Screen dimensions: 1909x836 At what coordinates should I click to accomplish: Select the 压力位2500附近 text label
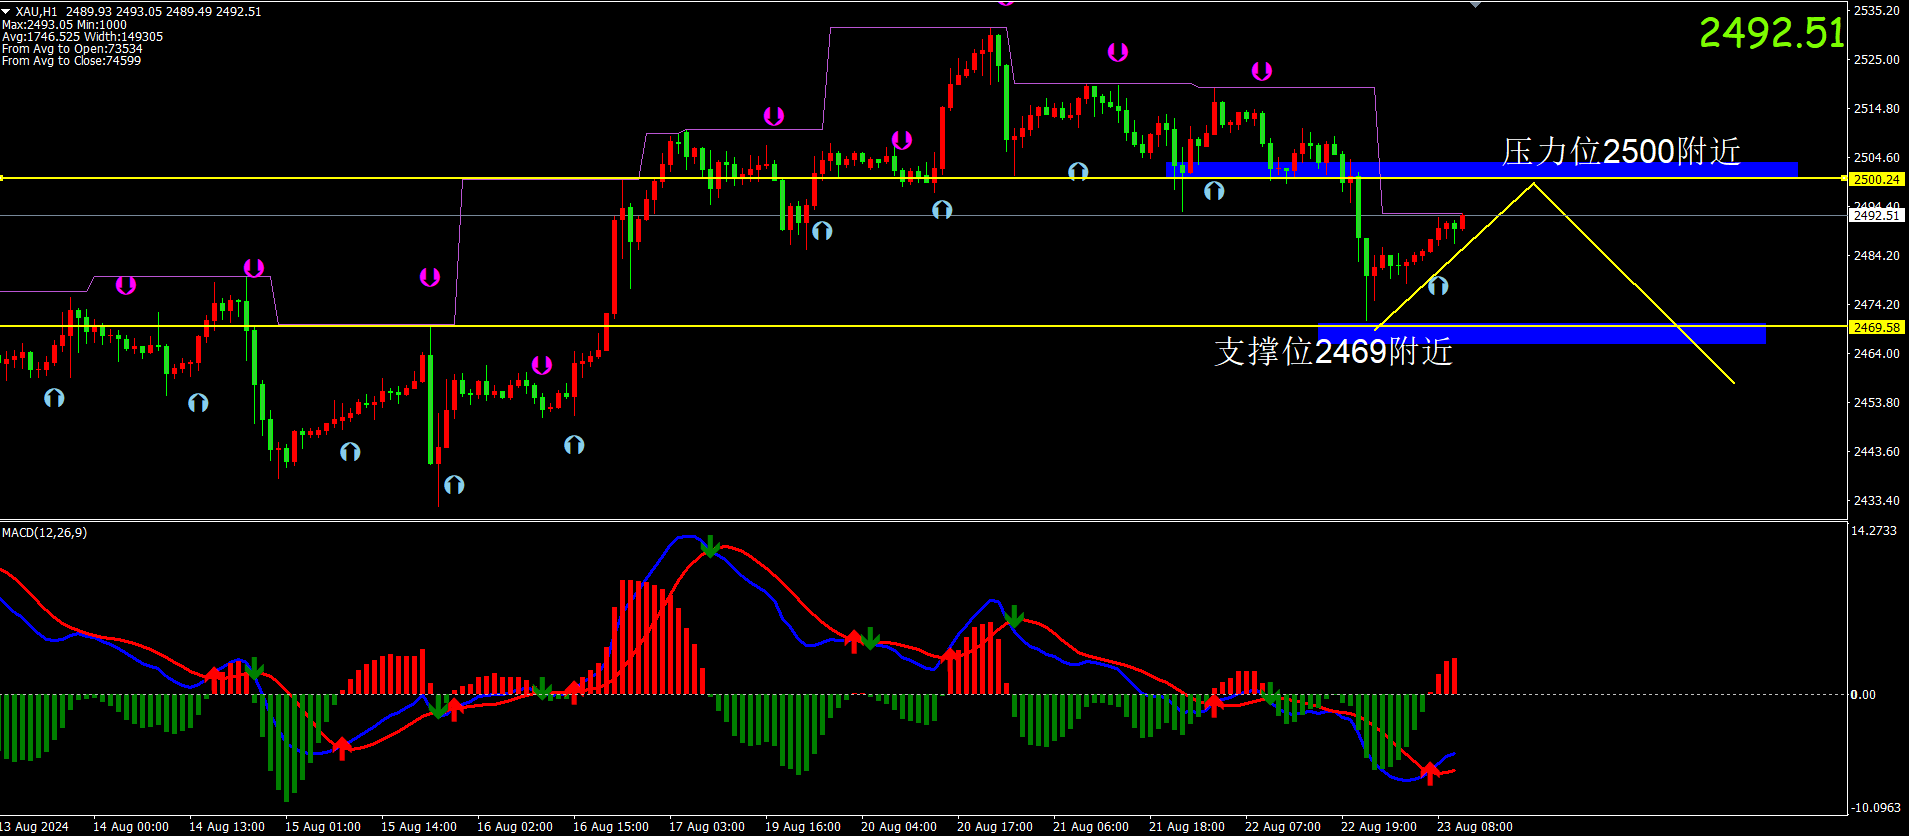point(1621,151)
